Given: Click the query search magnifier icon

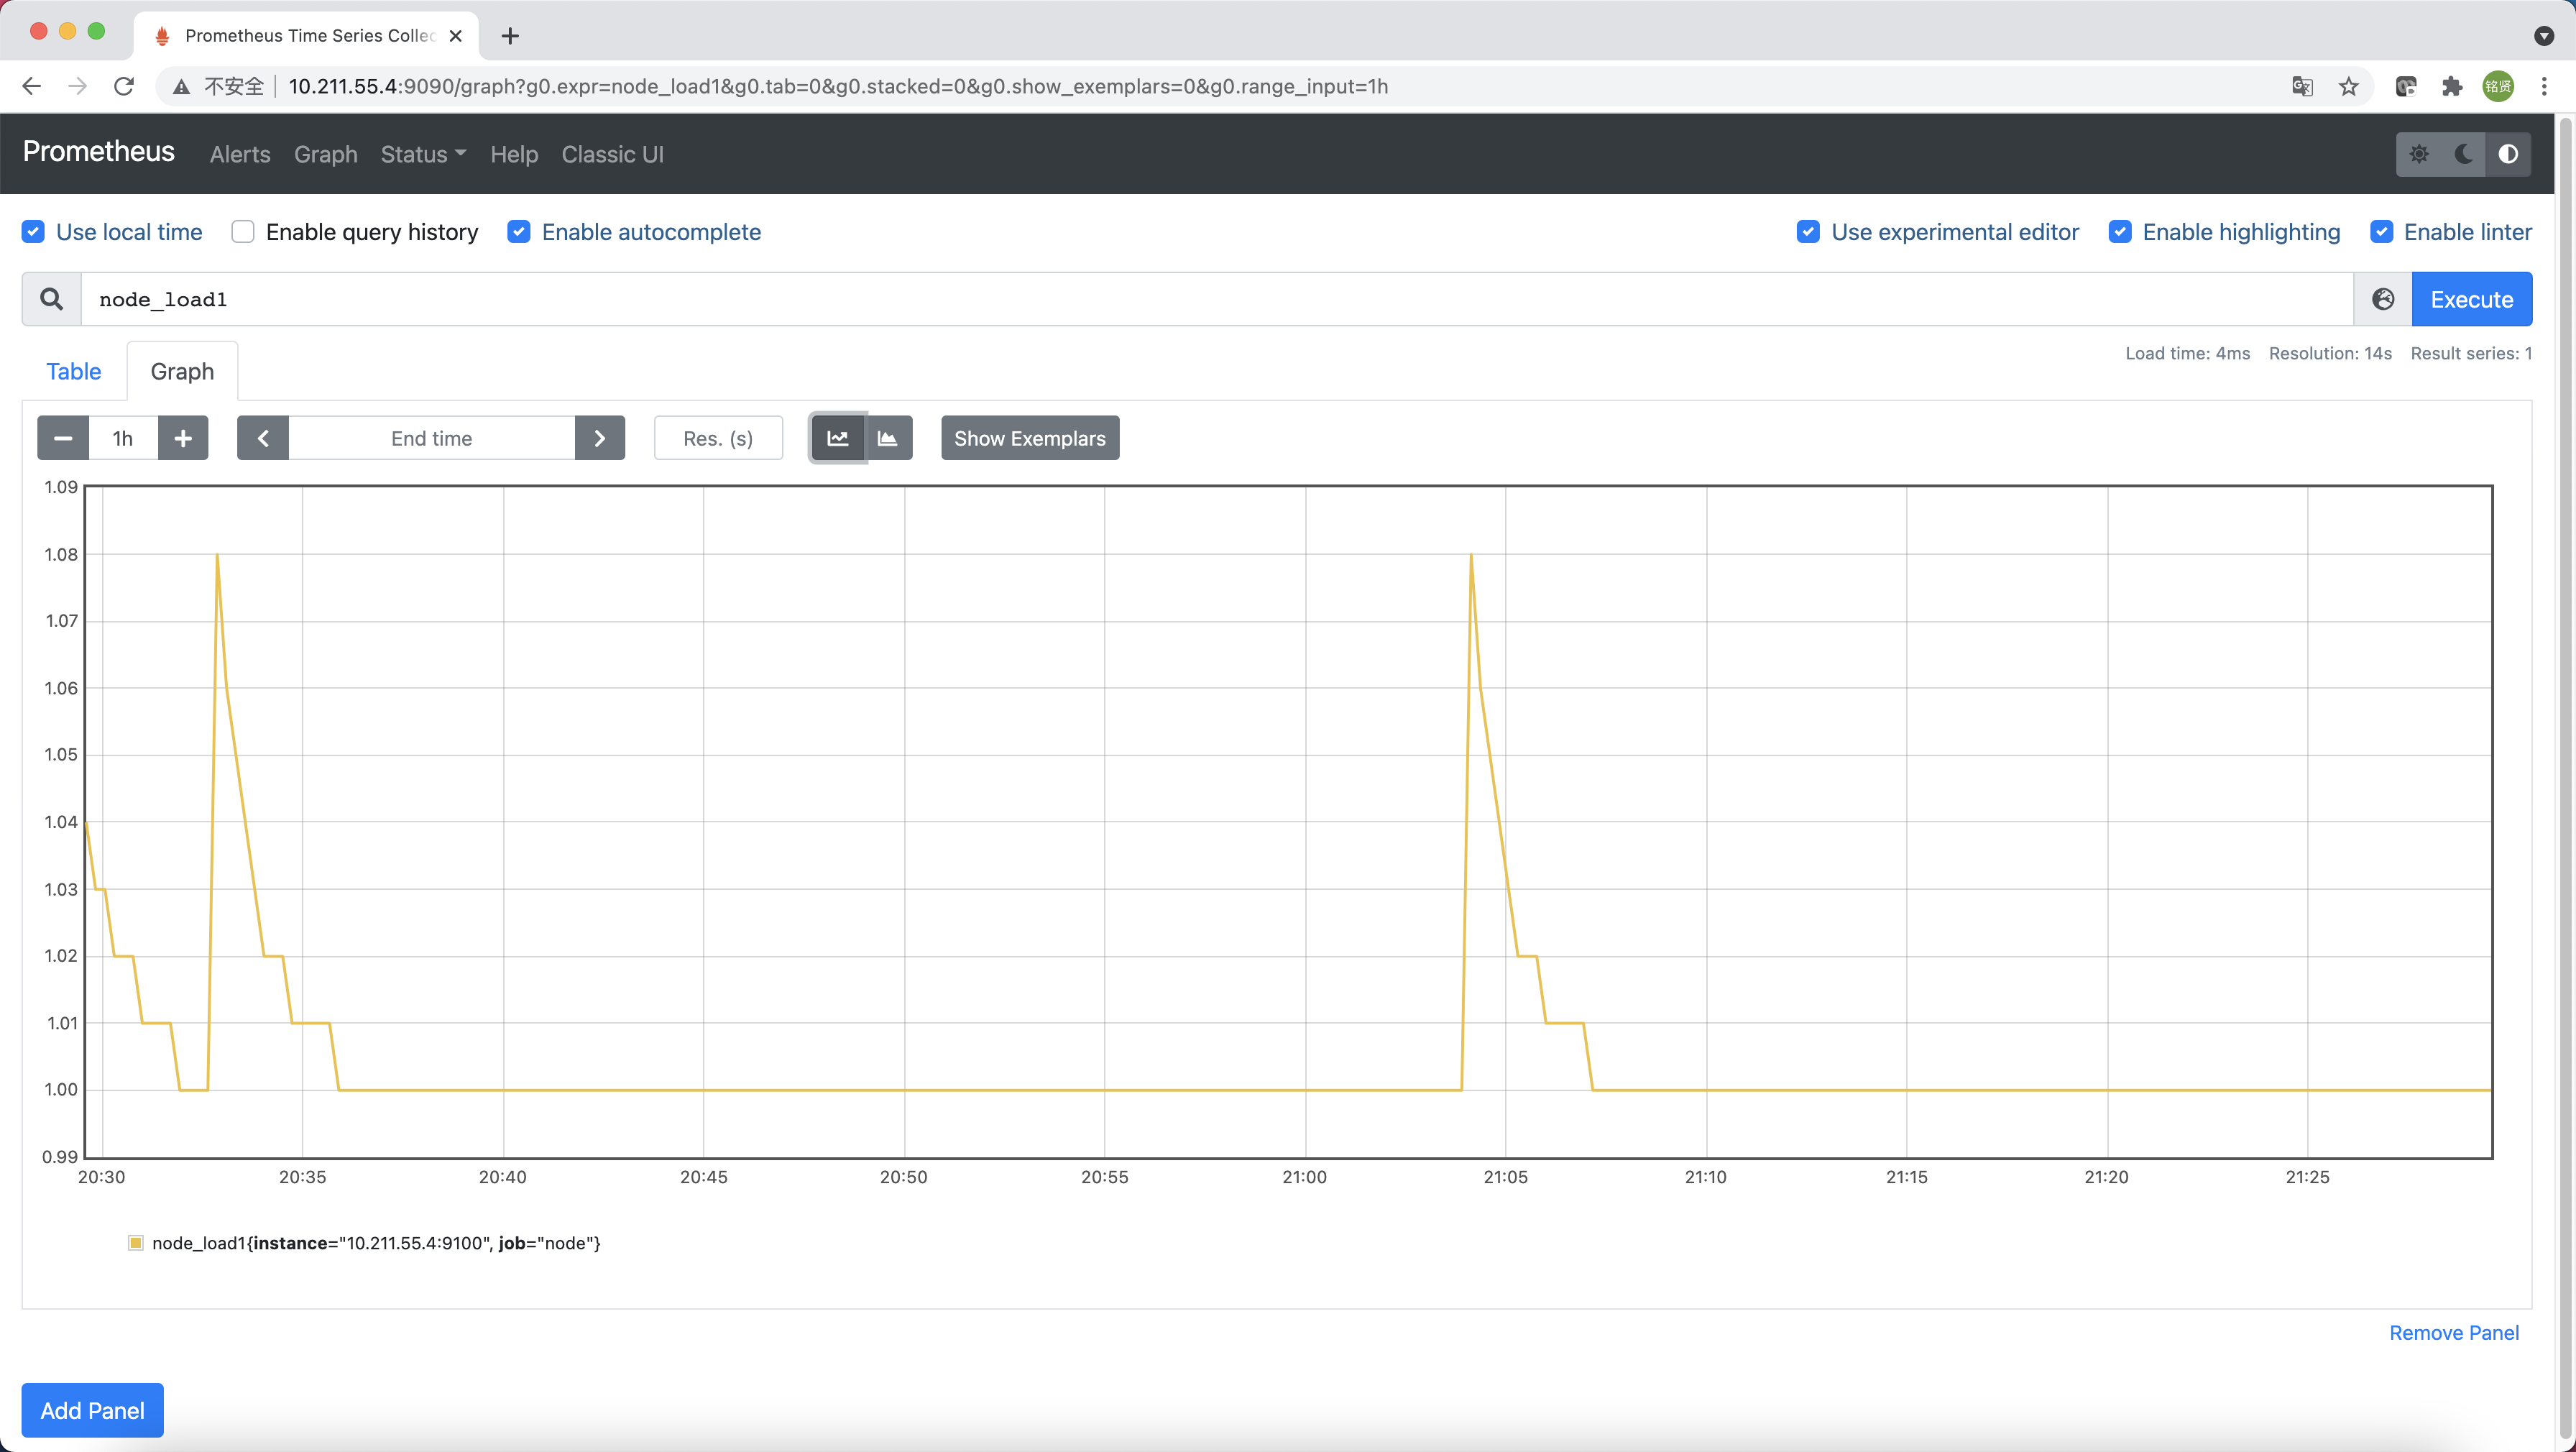Looking at the screenshot, I should (51, 299).
